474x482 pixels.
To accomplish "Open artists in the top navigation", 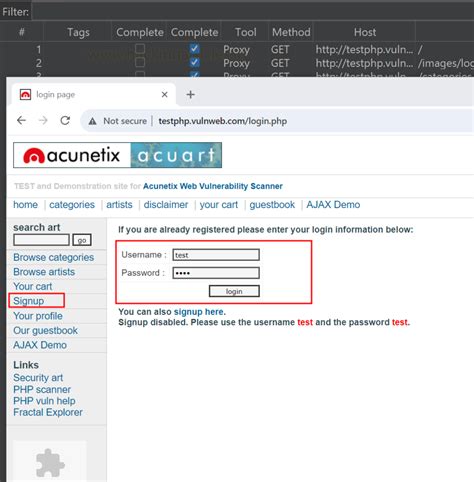I will 119,205.
